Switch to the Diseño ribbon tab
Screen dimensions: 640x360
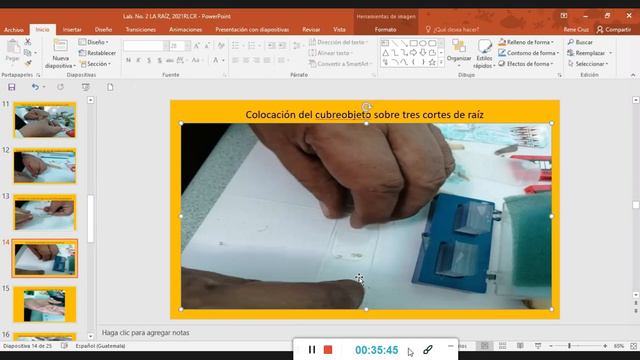103,29
